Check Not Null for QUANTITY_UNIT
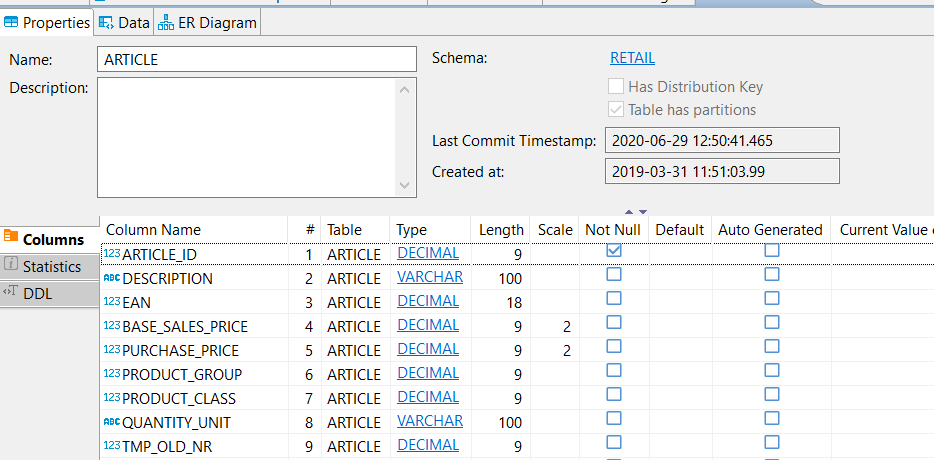This screenshot has height=460, width=934. pos(614,418)
